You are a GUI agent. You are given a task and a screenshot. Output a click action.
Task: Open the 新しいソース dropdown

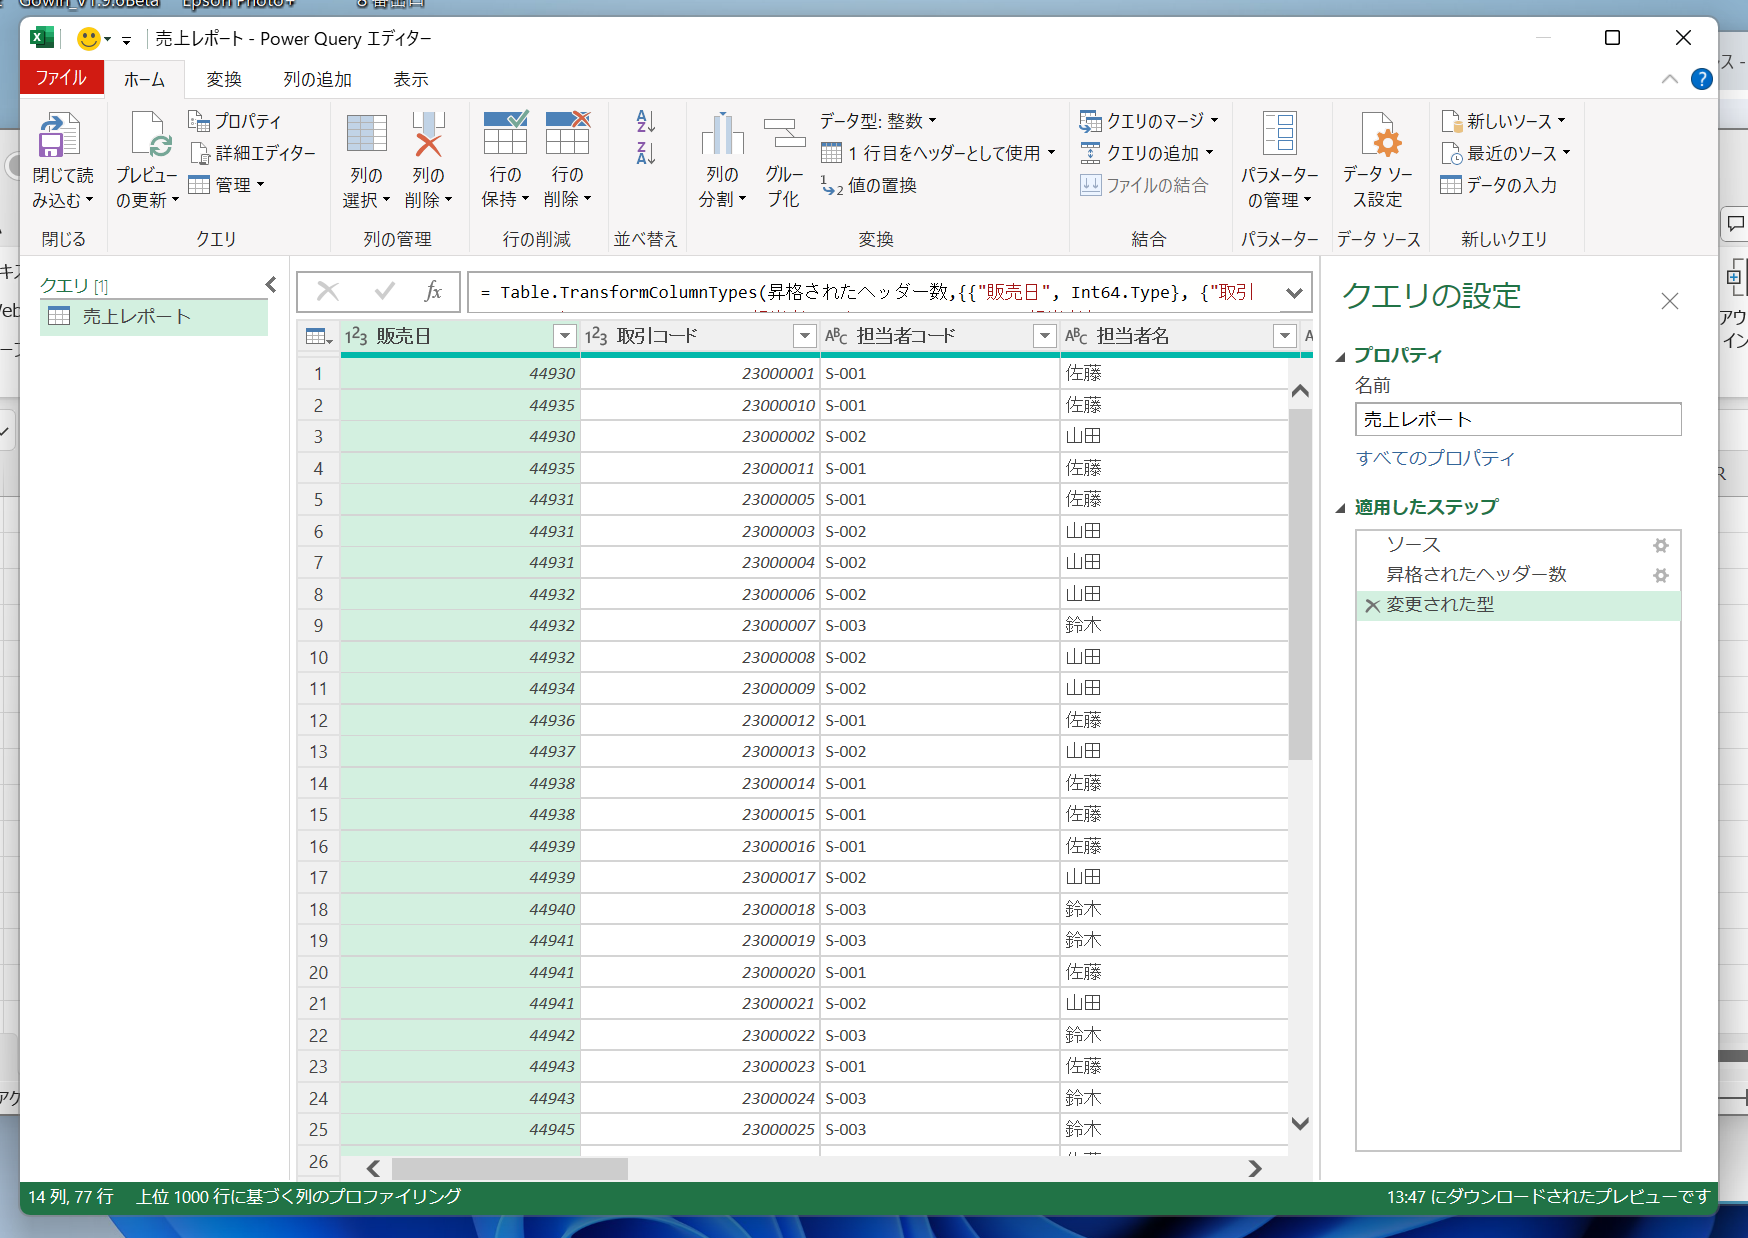pyautogui.click(x=1503, y=121)
